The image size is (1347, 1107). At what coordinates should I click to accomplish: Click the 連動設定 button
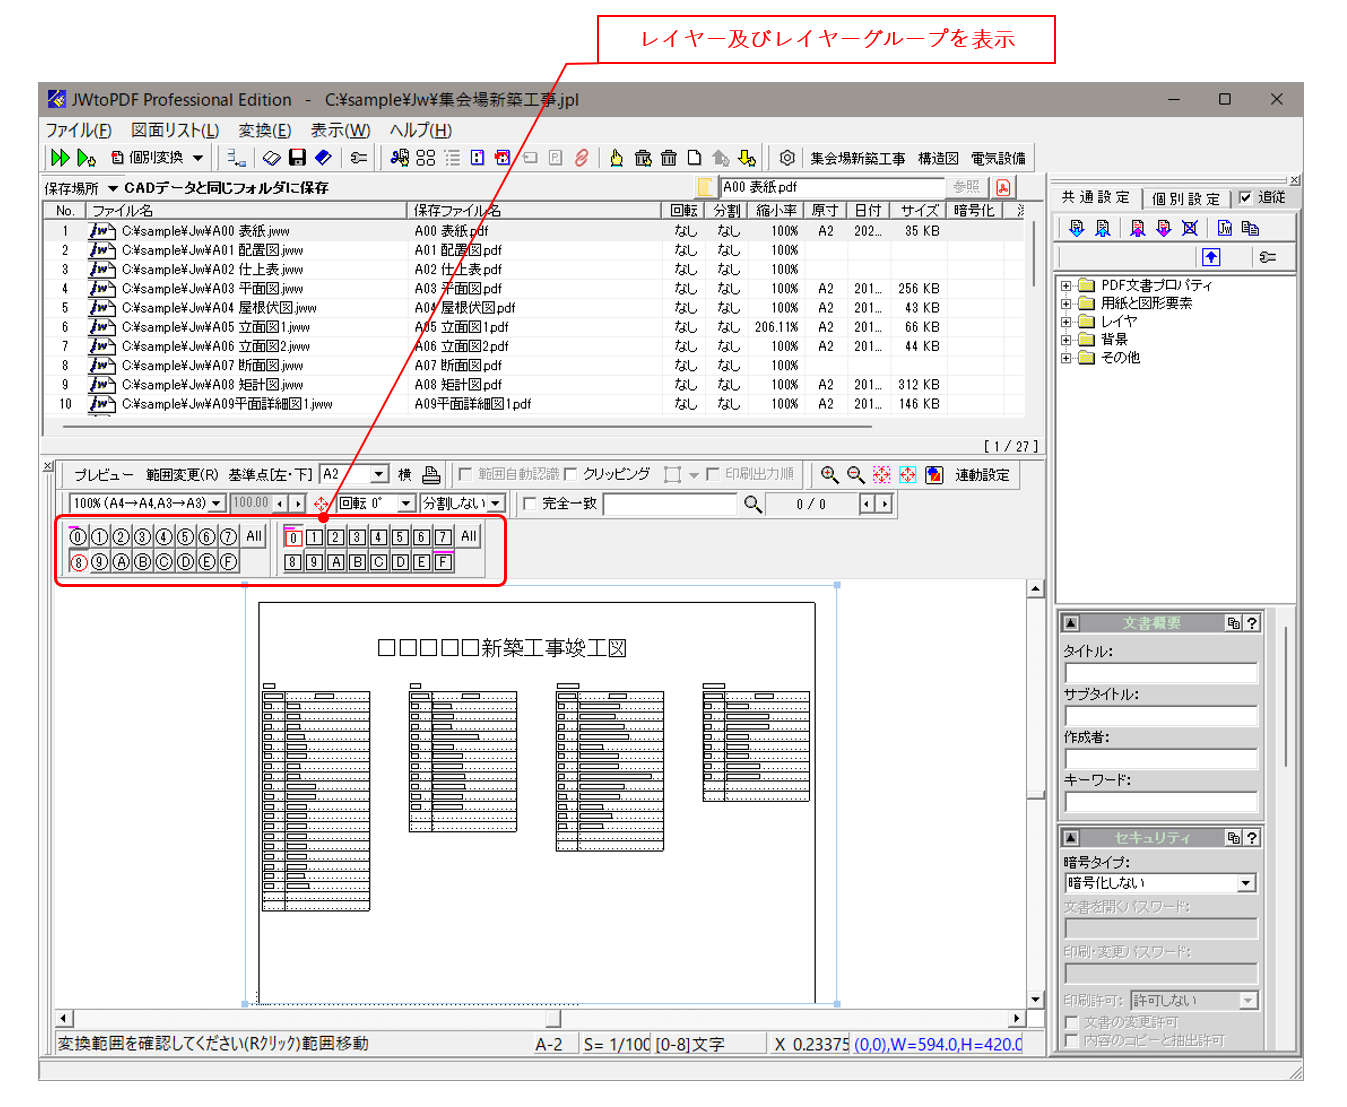[982, 475]
